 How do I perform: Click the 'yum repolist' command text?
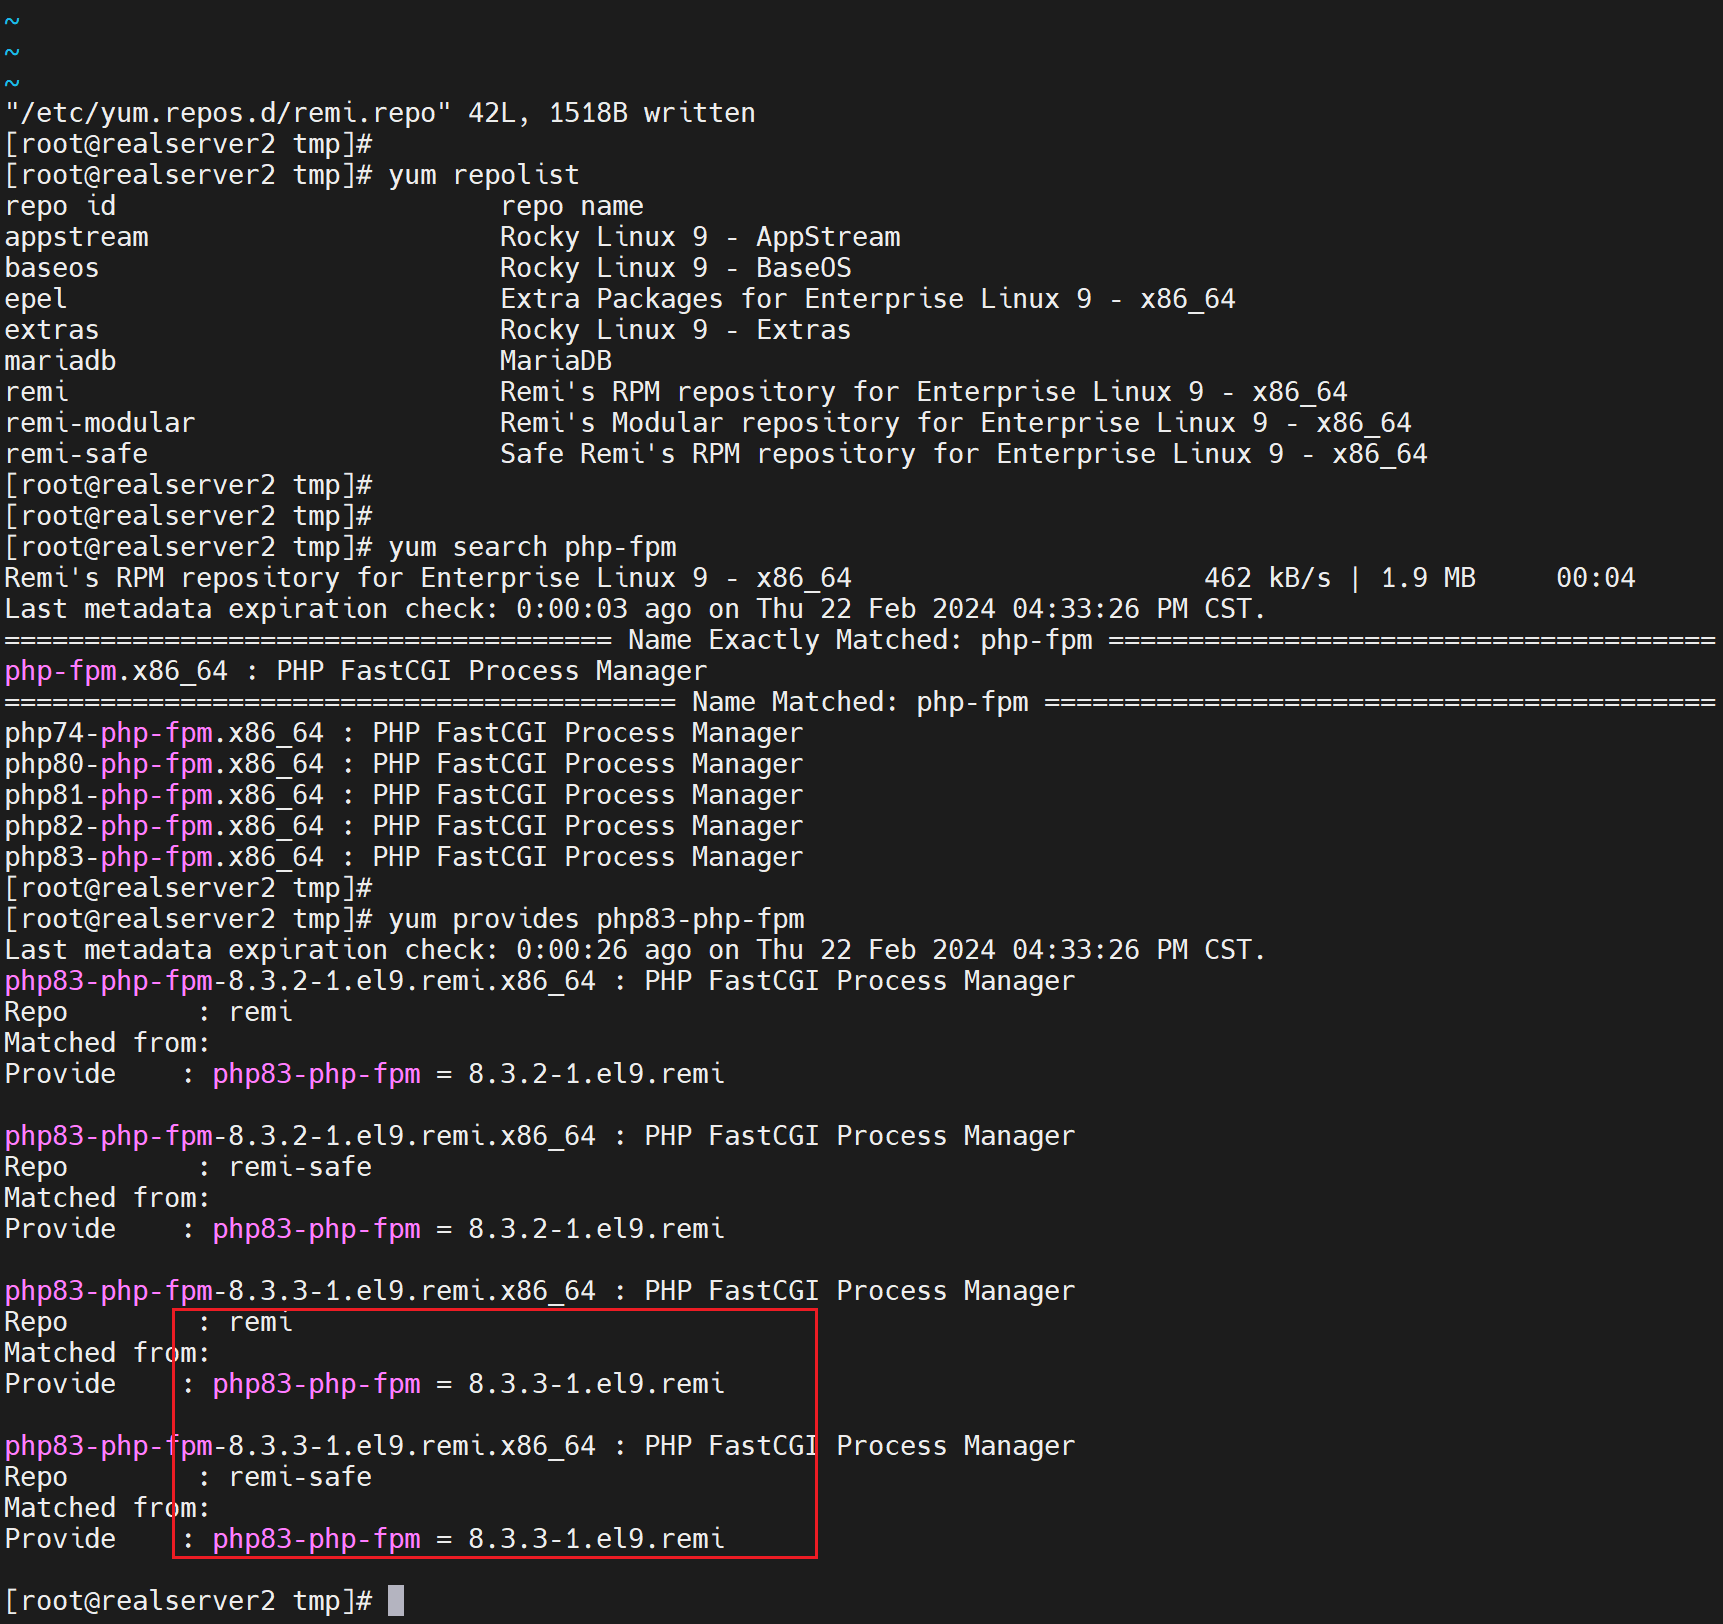pyautogui.click(x=483, y=175)
